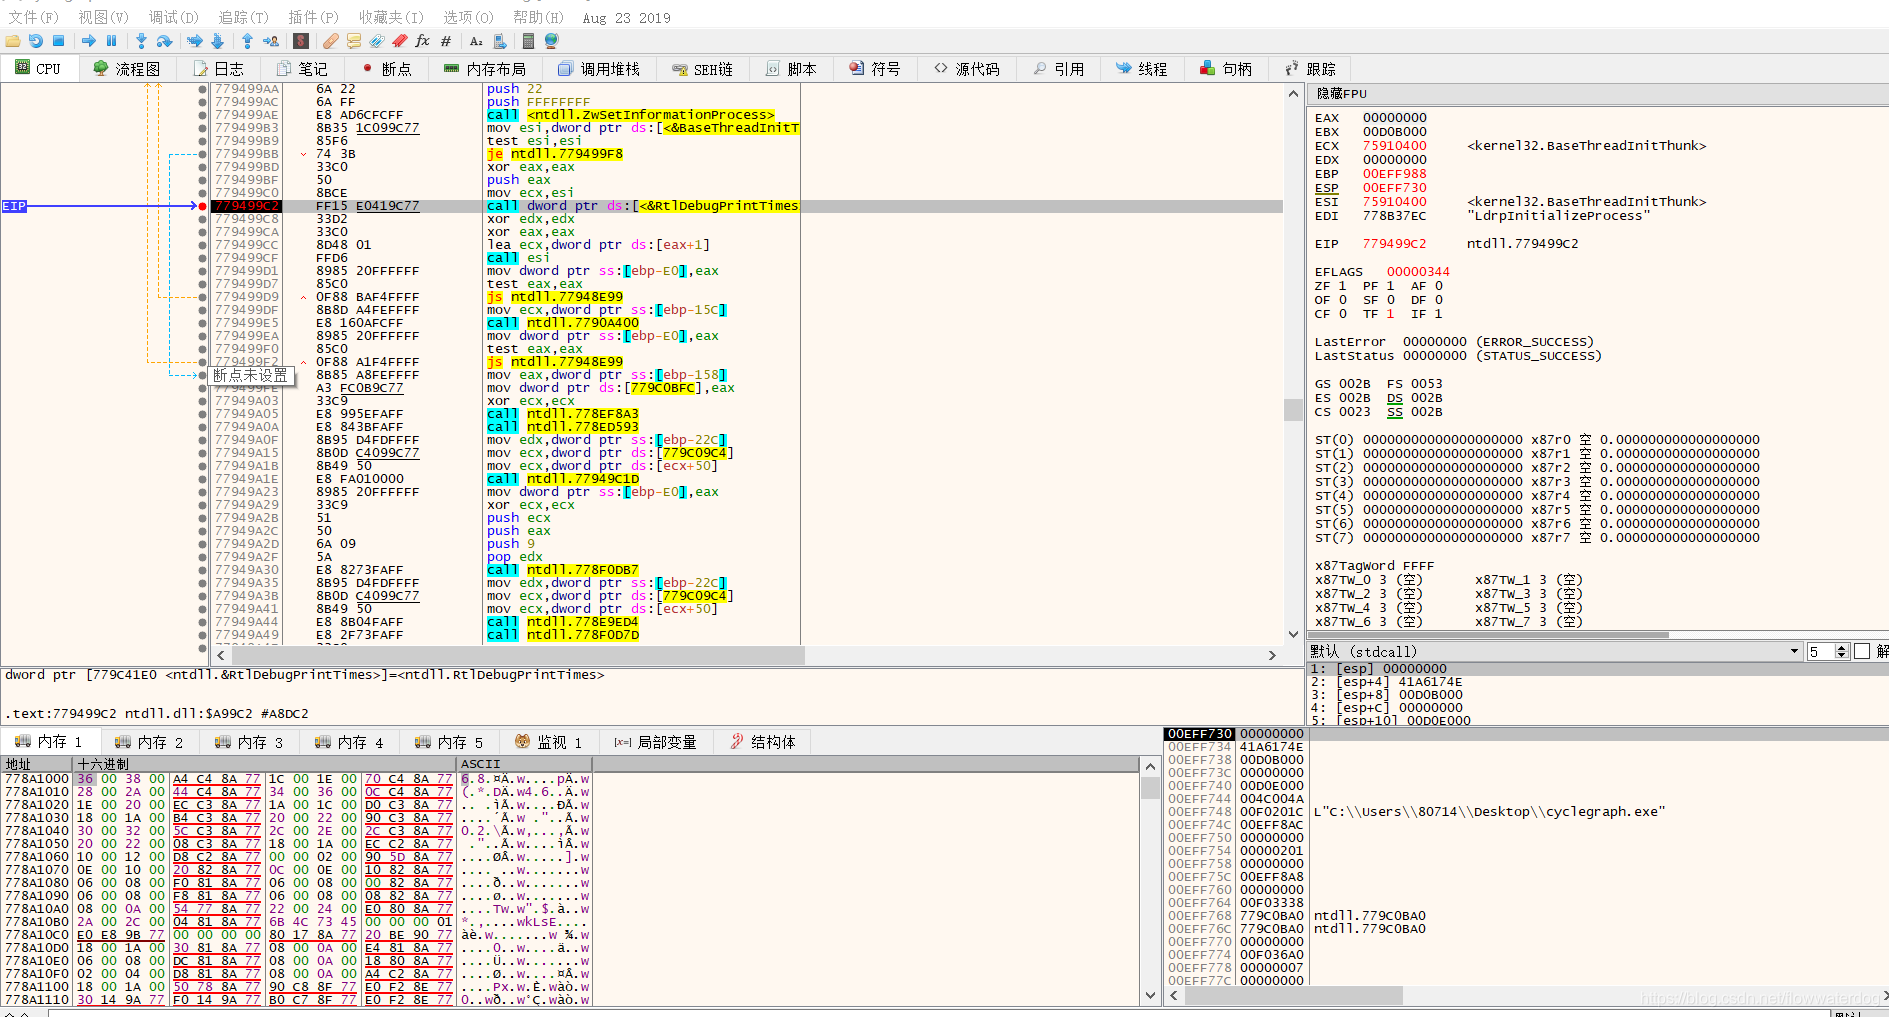
Task: Click the Step Into icon
Action: [x=141, y=41]
